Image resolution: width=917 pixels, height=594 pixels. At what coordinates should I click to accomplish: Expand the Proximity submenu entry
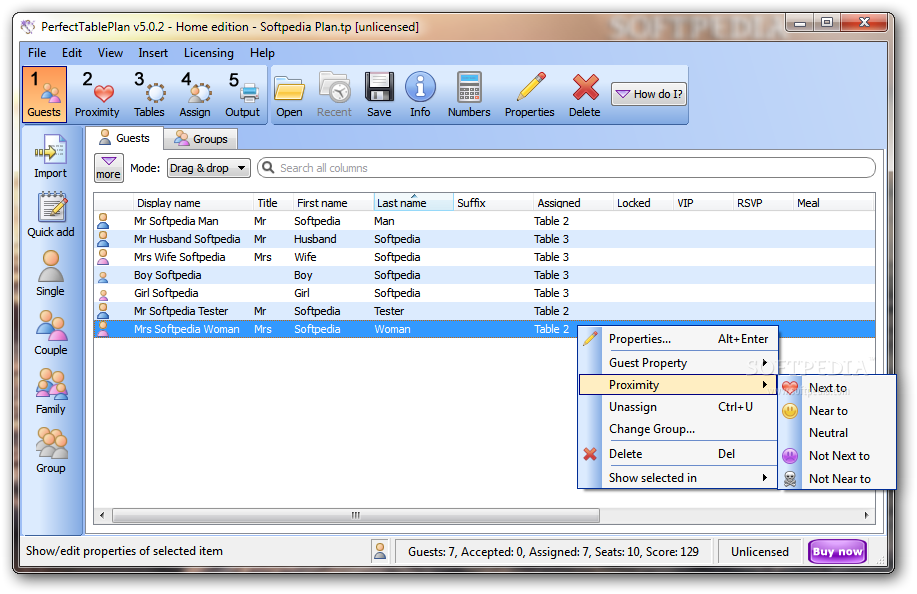click(x=678, y=385)
